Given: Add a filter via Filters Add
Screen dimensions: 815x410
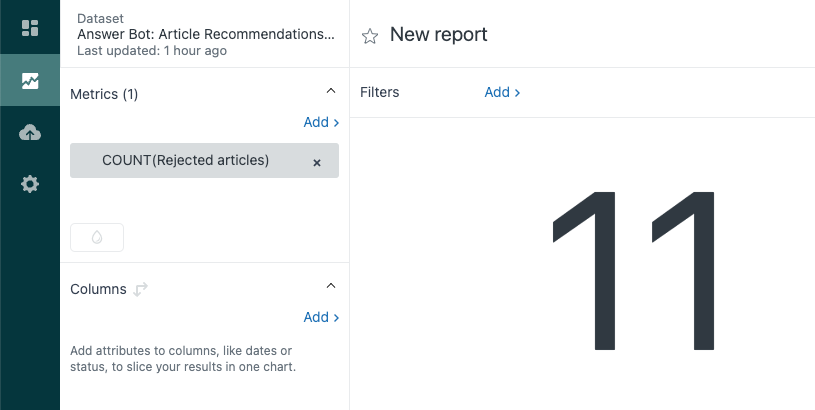Looking at the screenshot, I should coord(502,92).
